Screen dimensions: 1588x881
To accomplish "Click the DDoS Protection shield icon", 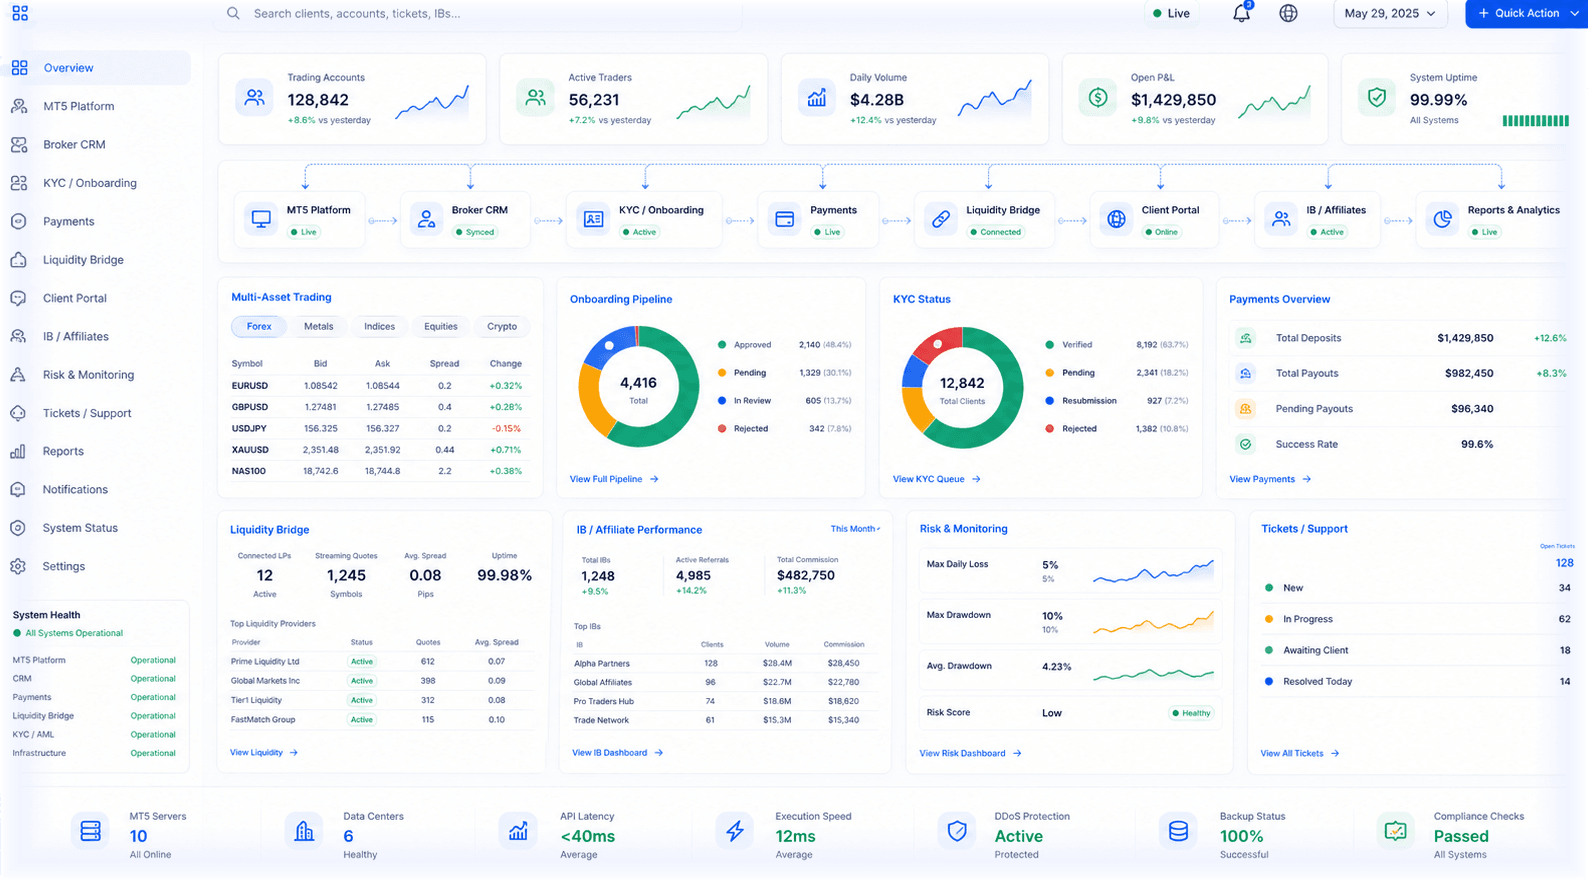I will click(x=957, y=831).
